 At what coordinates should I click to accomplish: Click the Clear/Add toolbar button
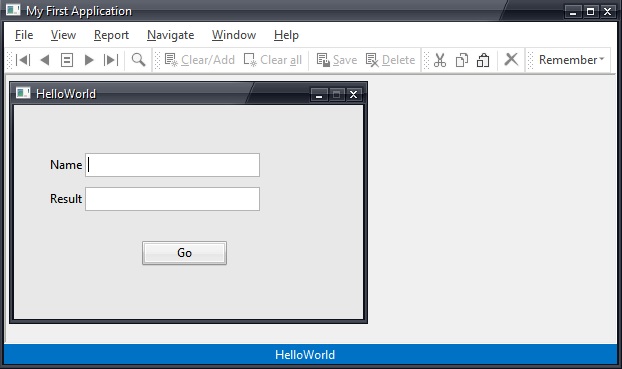(200, 60)
